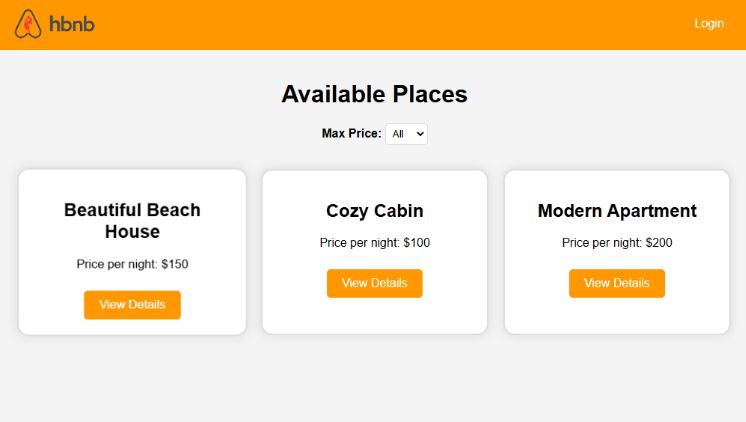Select the Modern Apartment title
Image resolution: width=746 pixels, height=422 pixels.
click(617, 211)
